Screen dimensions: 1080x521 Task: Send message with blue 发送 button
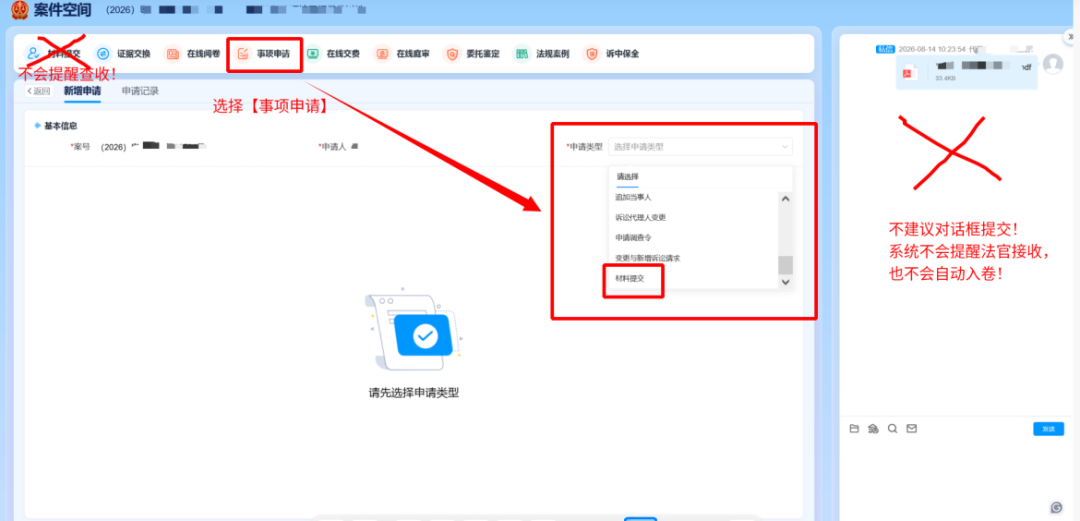[x=1048, y=429]
